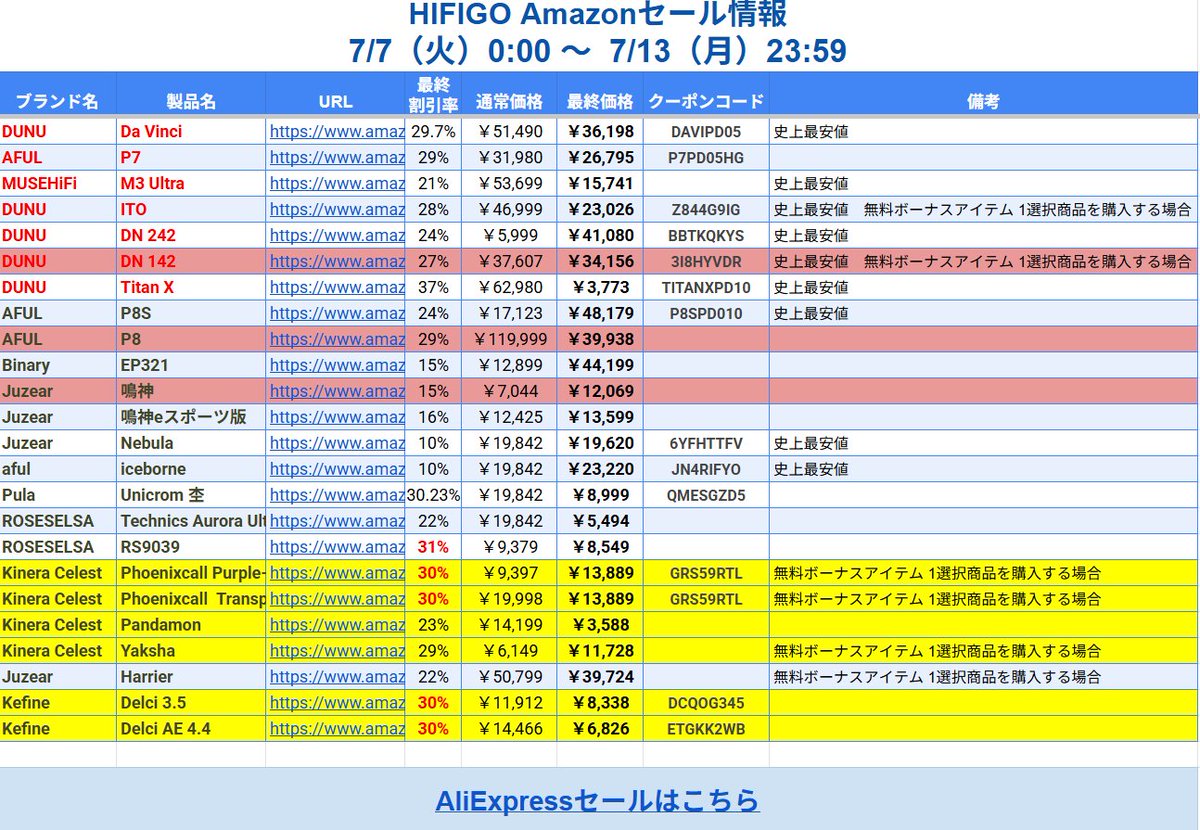Click the HIFIGO Amazonセール情報 title
Screen dimensions: 1200x830
(597, 15)
